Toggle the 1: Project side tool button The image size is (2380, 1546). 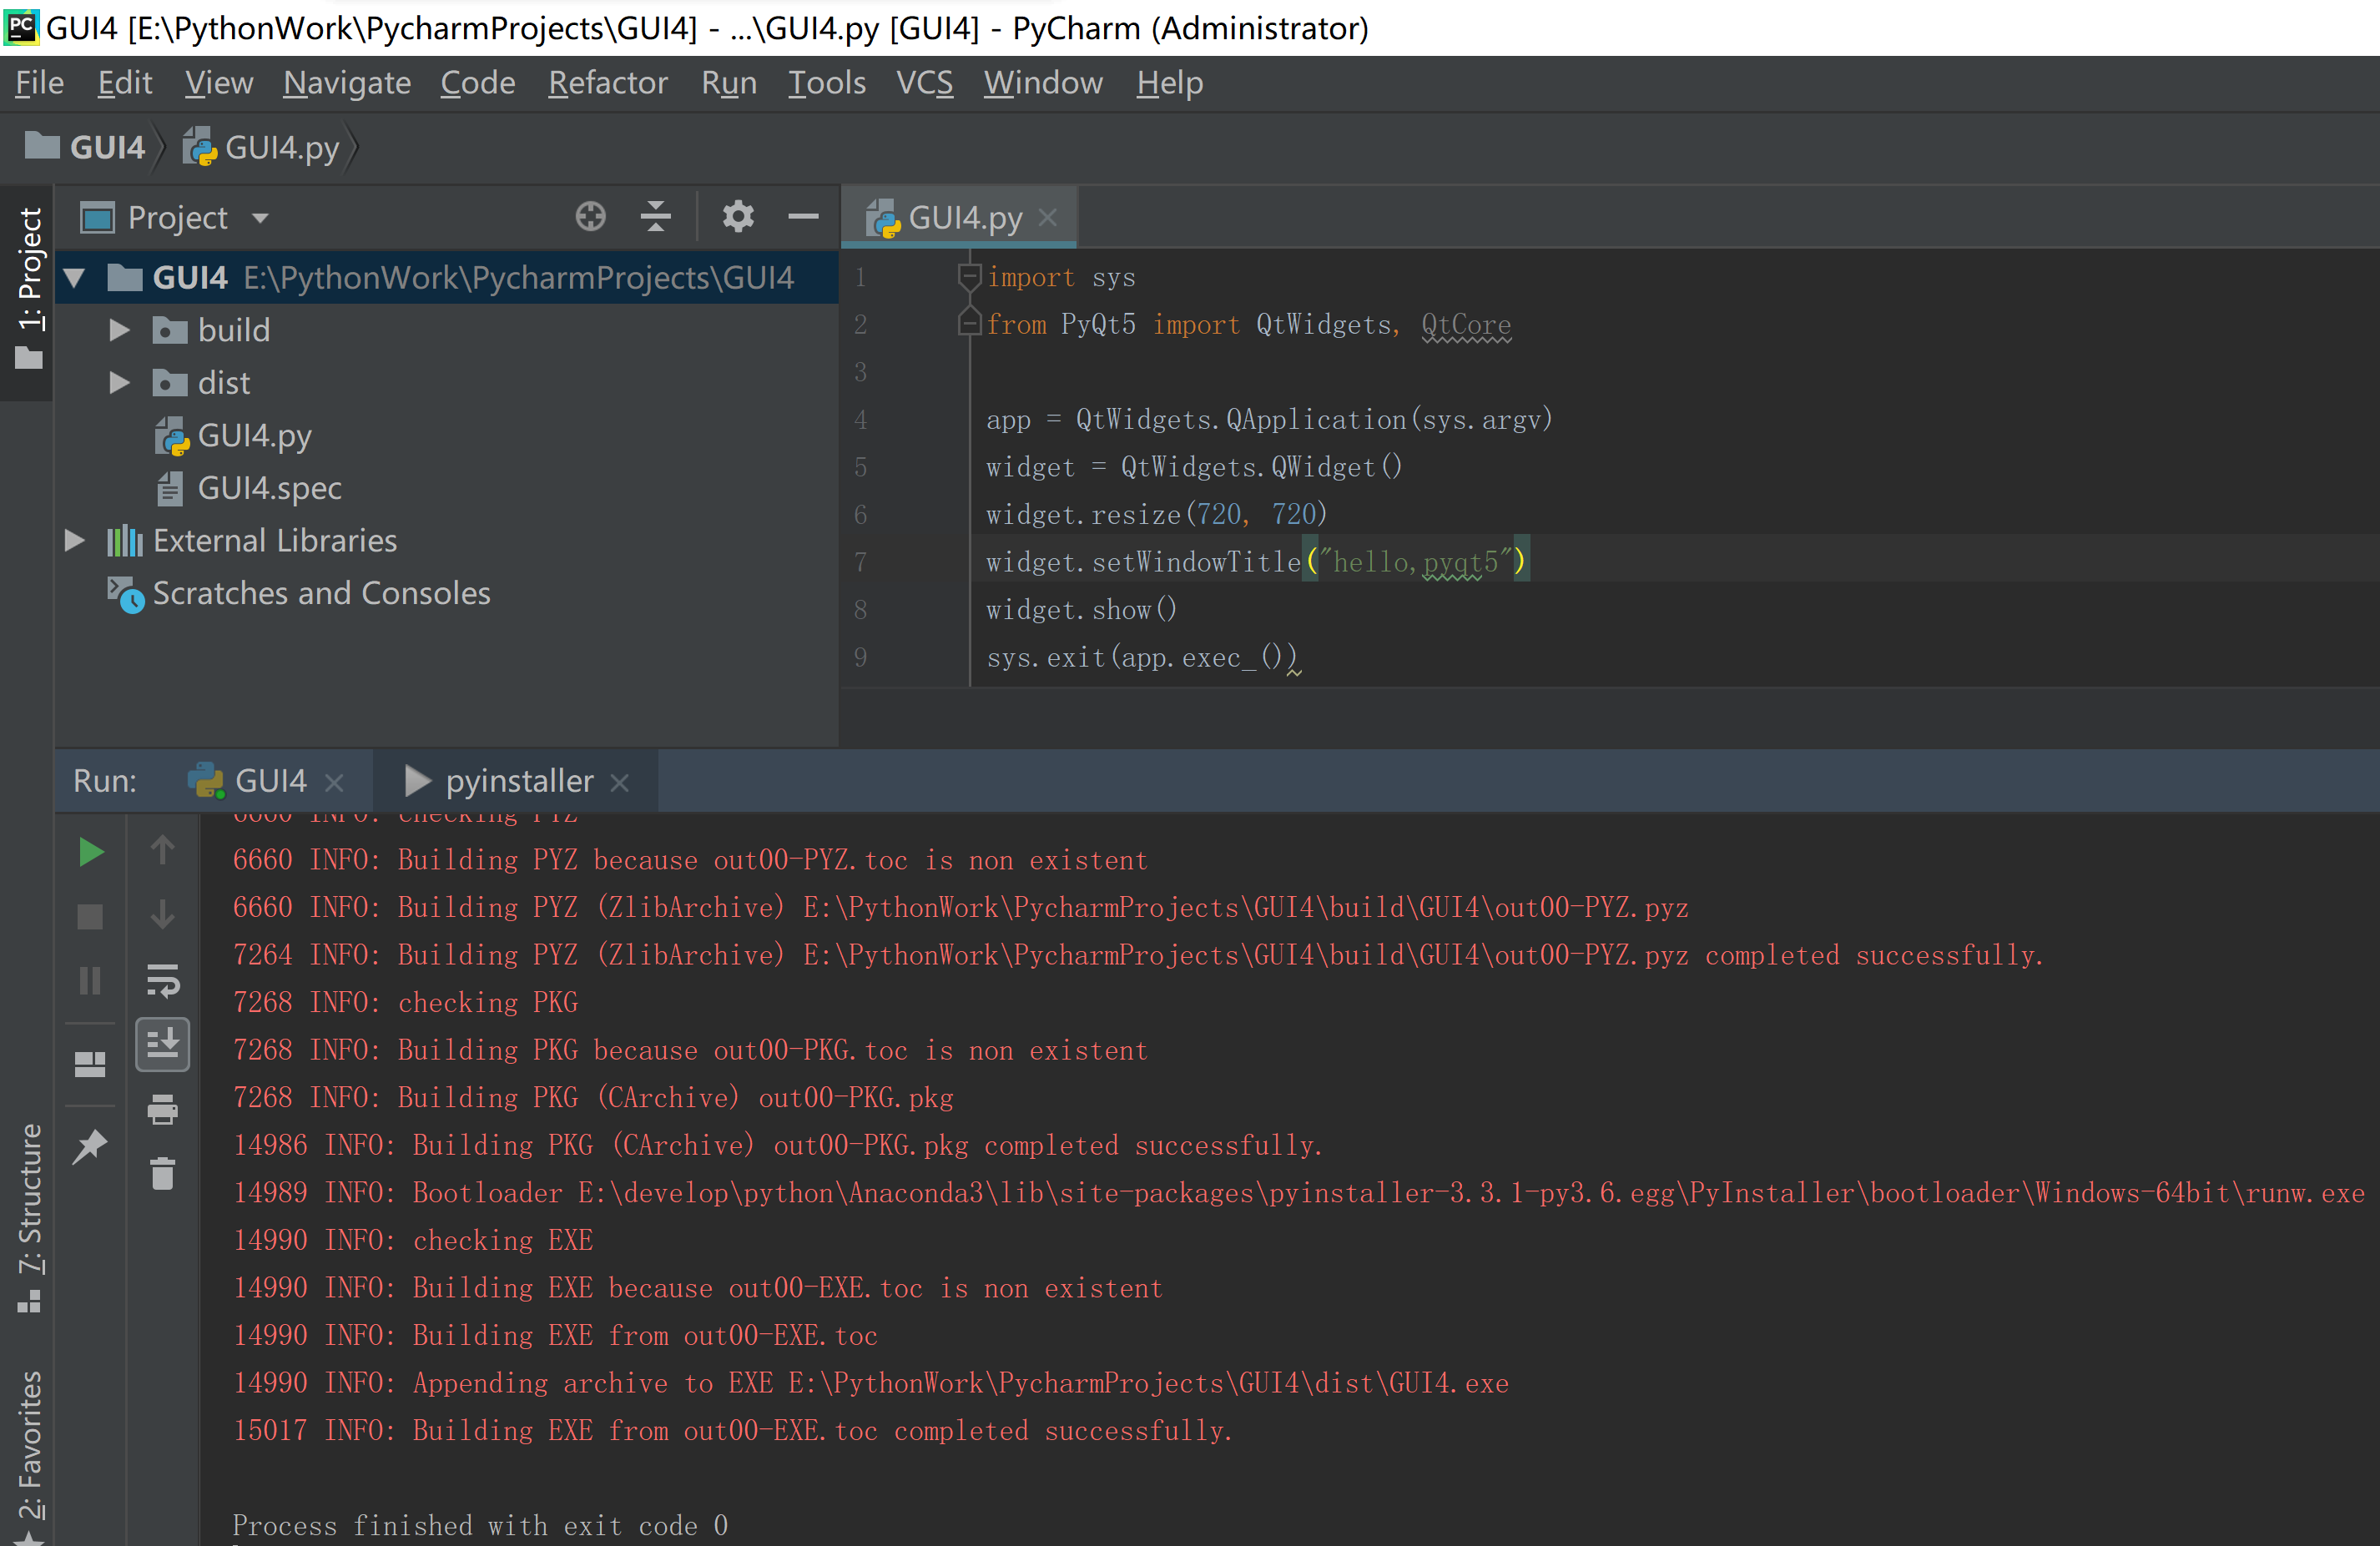[28, 290]
